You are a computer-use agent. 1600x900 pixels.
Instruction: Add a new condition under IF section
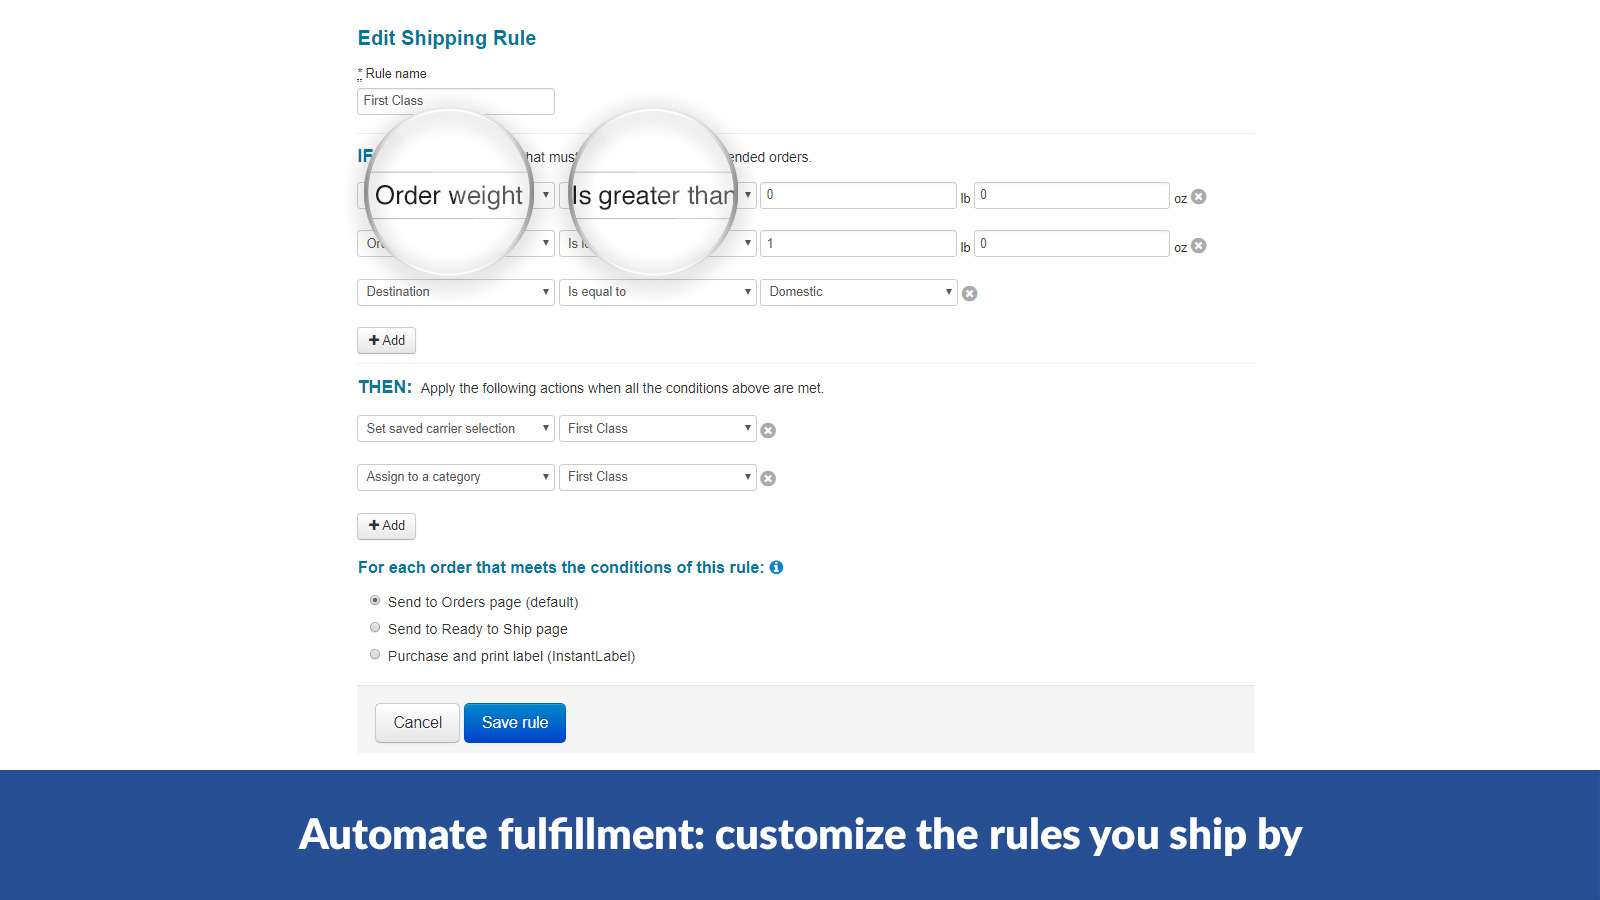click(386, 341)
